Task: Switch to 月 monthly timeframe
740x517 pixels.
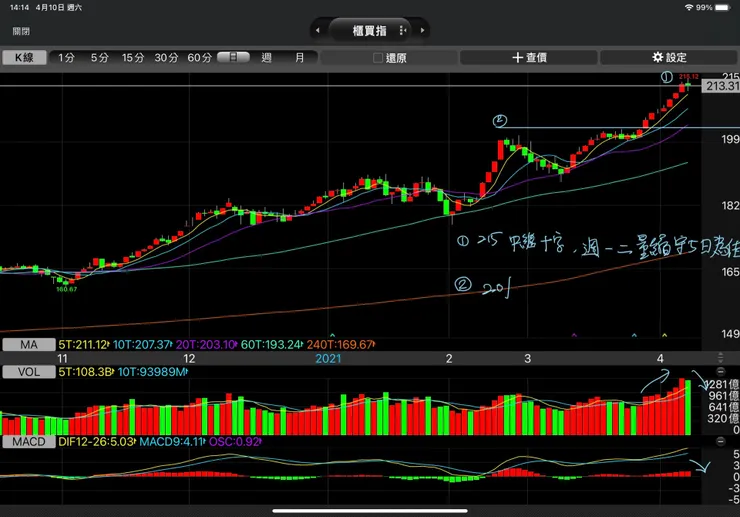Action: (300, 58)
